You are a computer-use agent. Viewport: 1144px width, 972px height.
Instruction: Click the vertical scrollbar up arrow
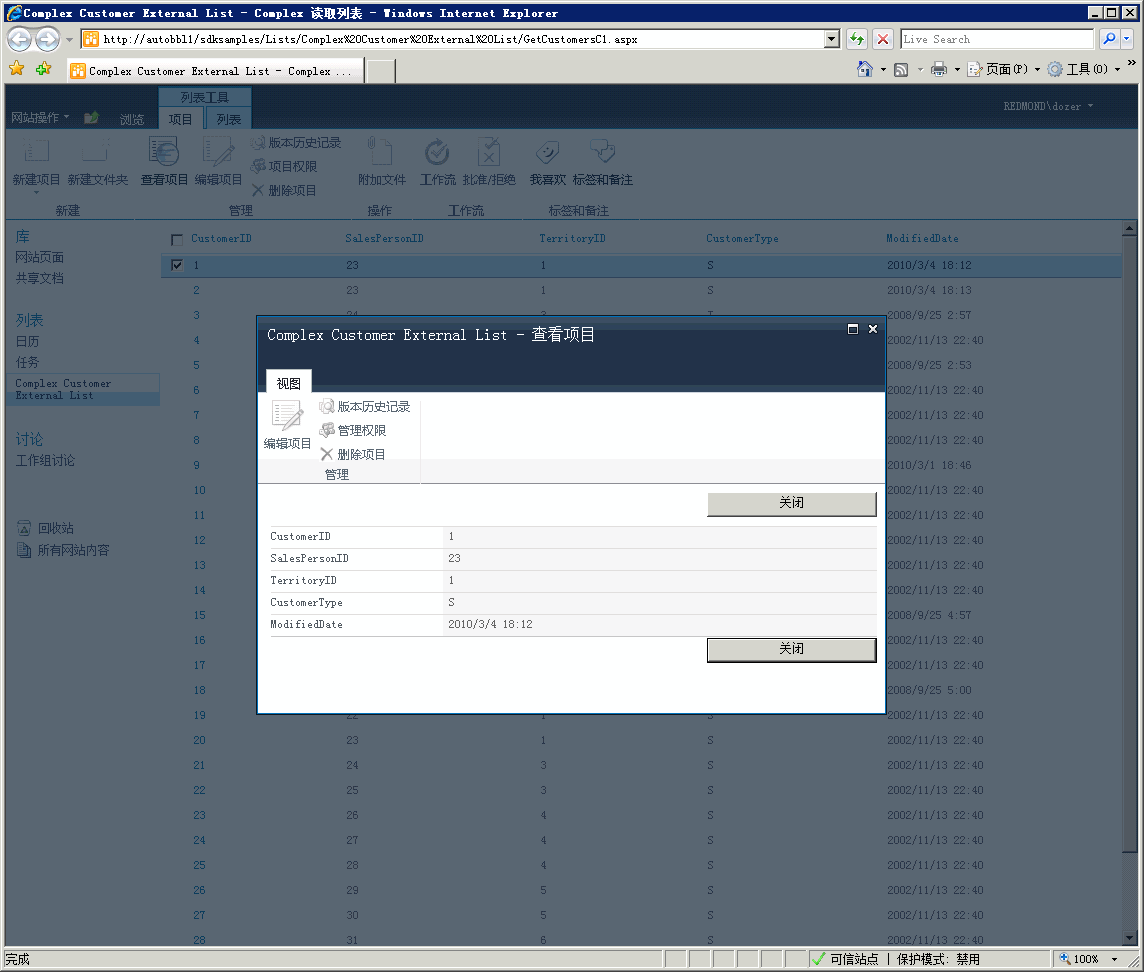coord(1129,228)
